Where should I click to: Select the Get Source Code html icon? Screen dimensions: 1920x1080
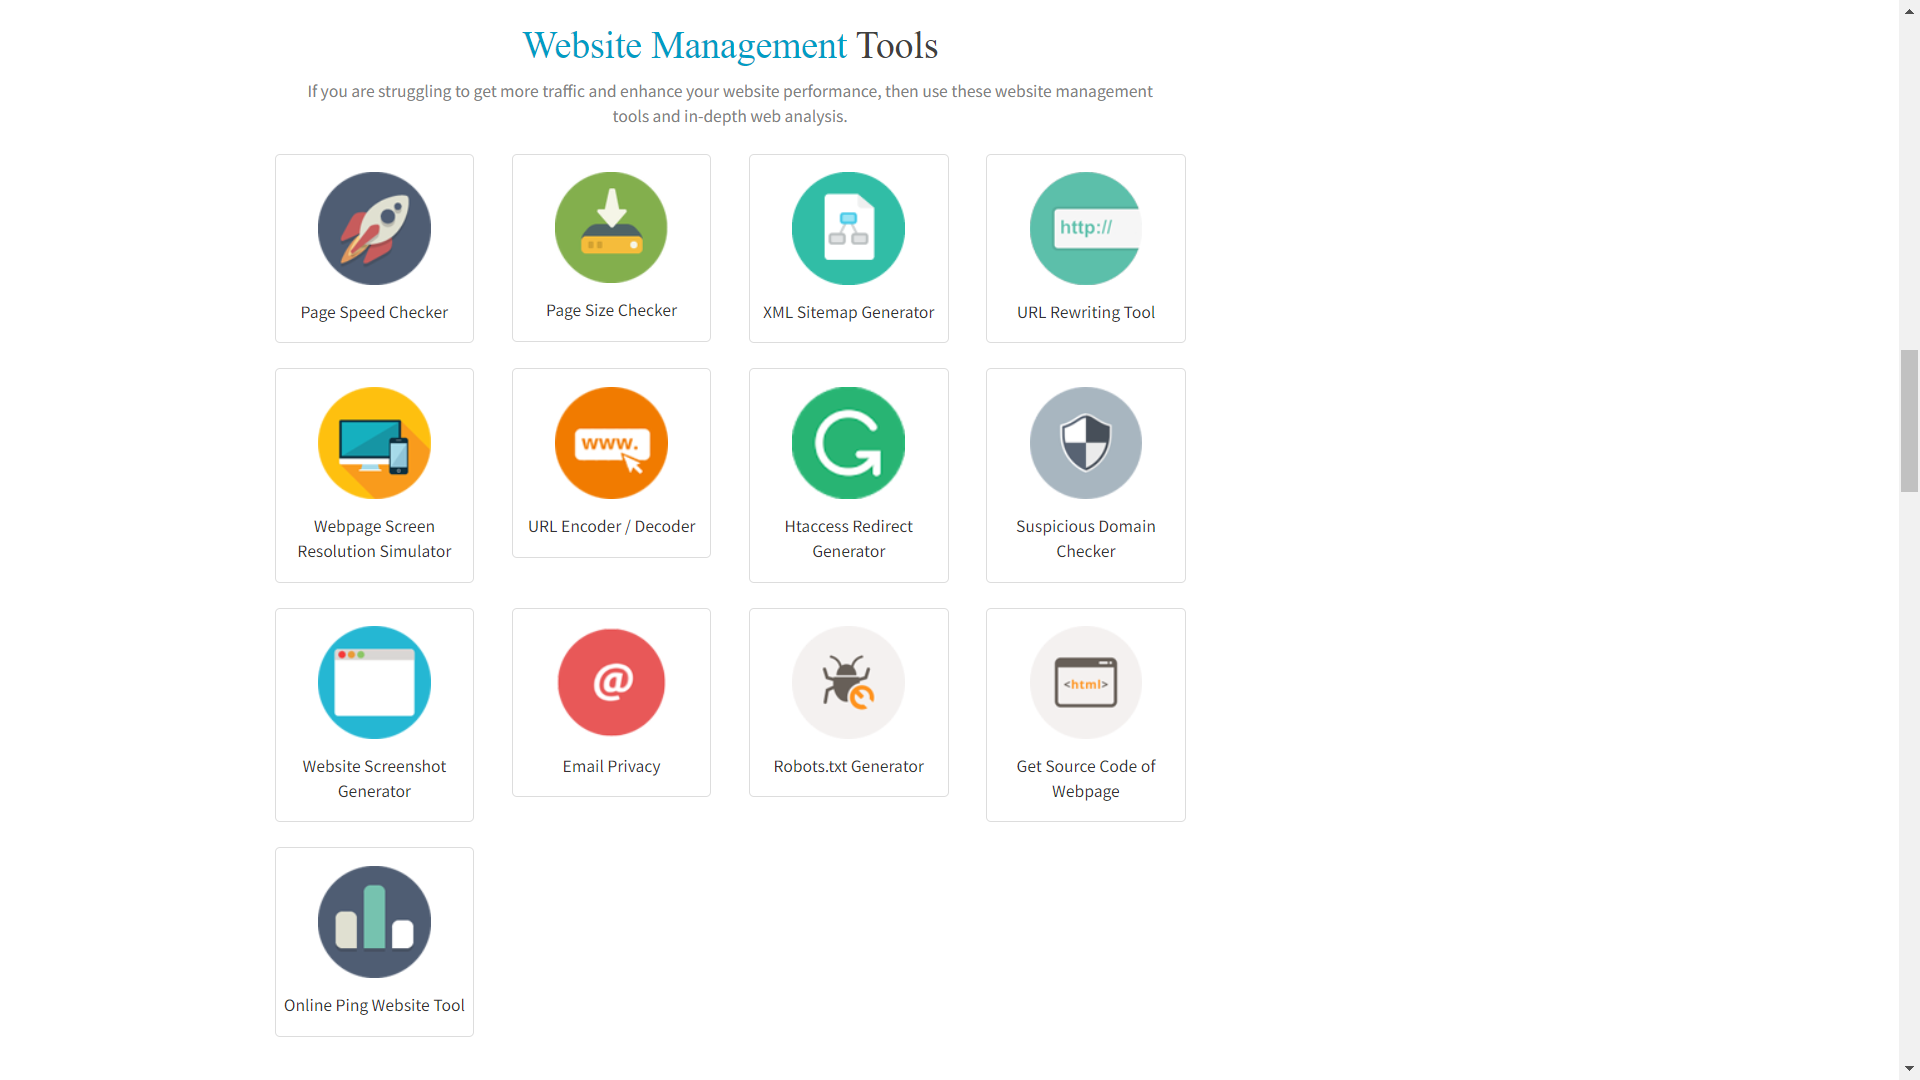[1085, 683]
